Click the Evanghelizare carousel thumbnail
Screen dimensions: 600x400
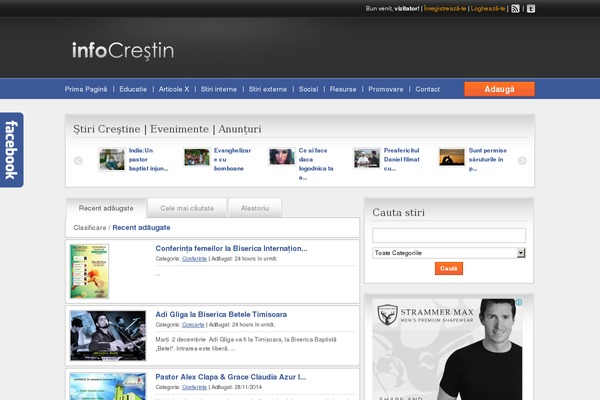click(197, 157)
